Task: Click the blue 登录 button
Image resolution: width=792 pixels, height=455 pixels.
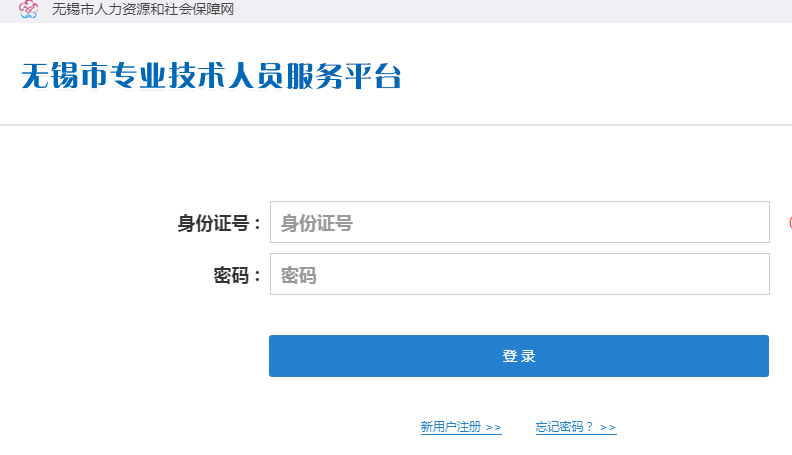Action: point(519,356)
